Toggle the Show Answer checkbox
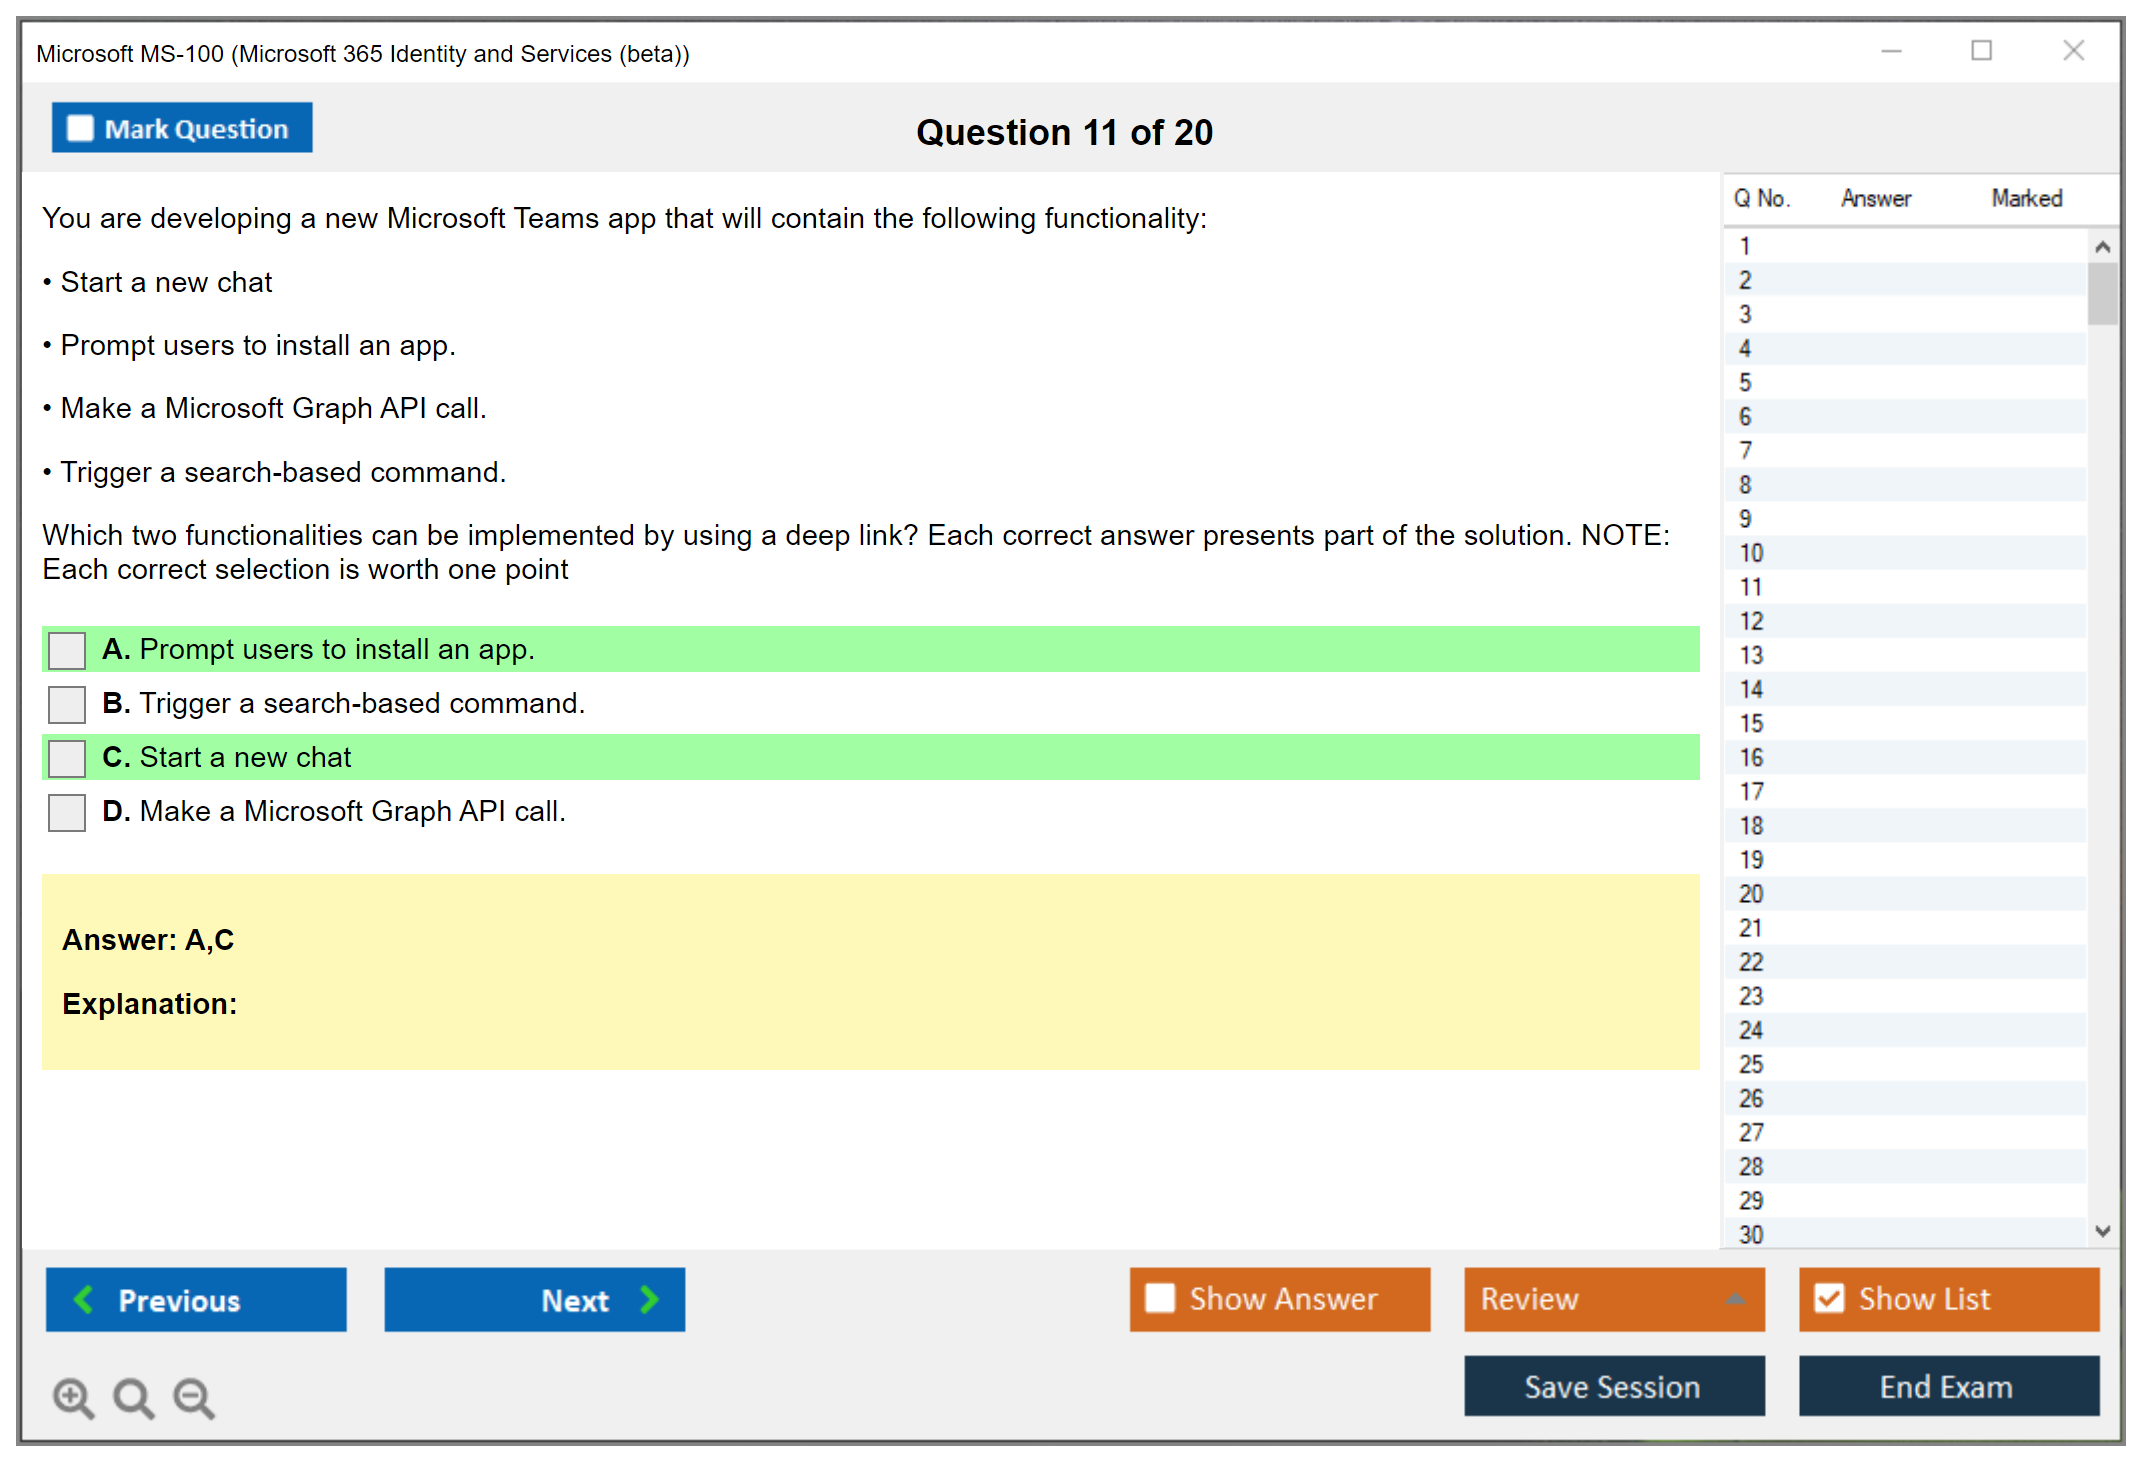Viewport: 2150px width, 1470px height. [1160, 1299]
